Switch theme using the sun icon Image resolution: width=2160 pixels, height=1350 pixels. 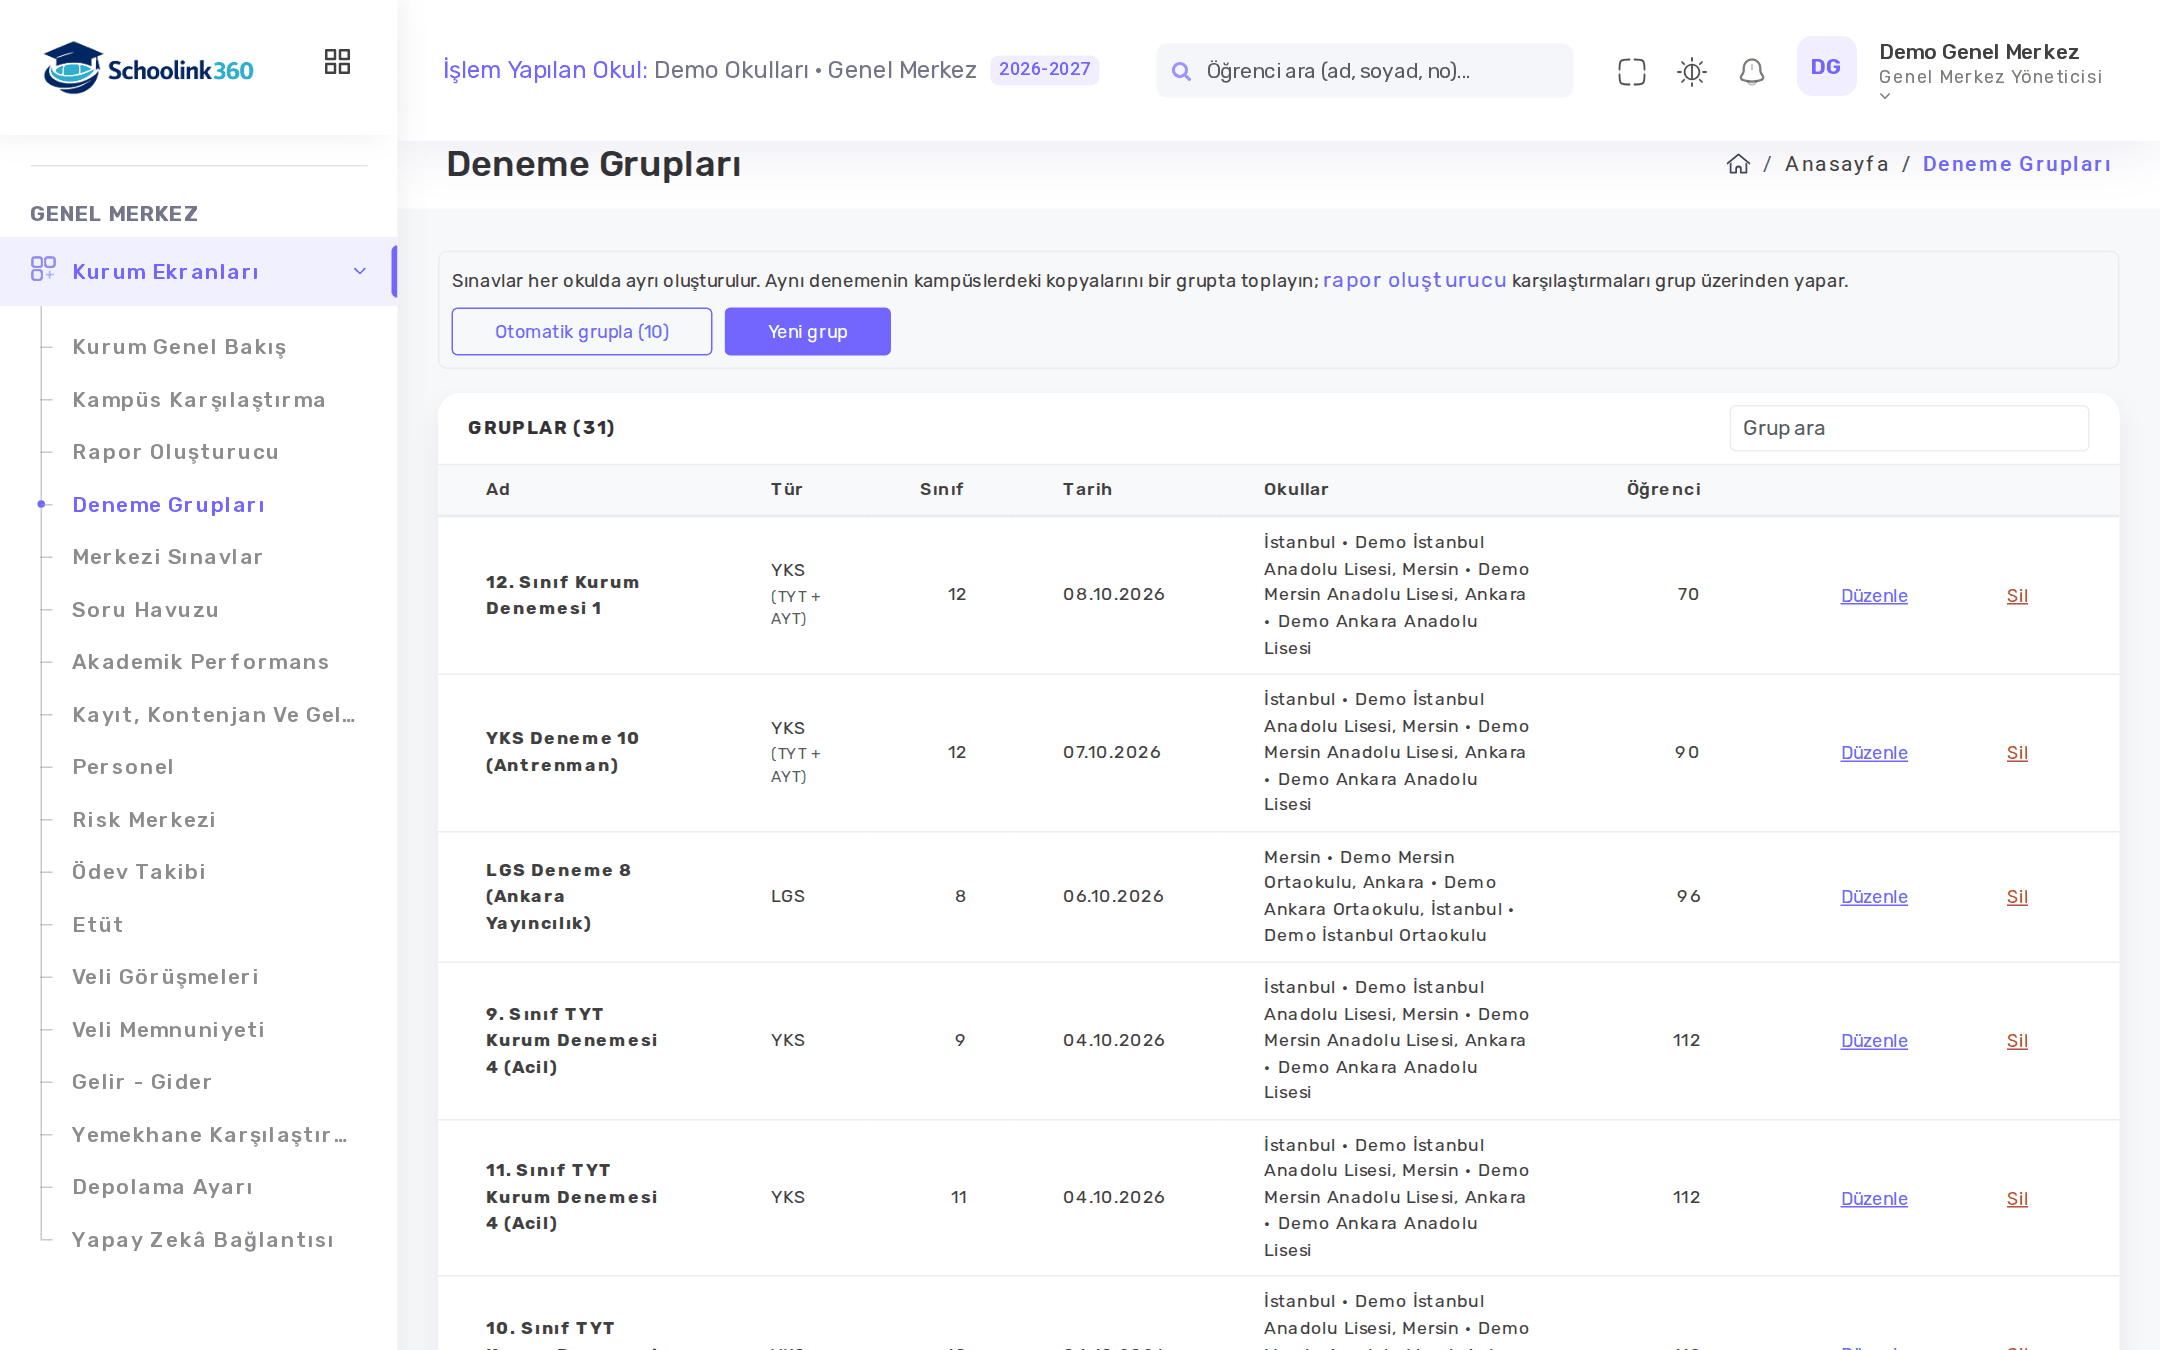(x=1691, y=71)
